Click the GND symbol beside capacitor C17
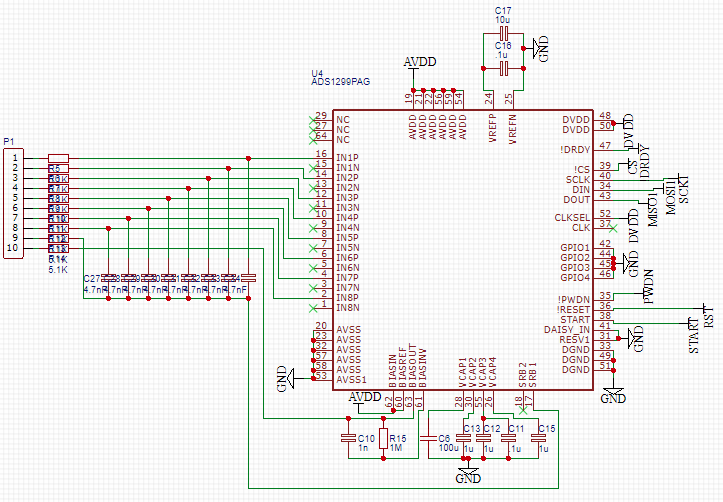Viewport: 723px width, 502px height. tap(540, 48)
